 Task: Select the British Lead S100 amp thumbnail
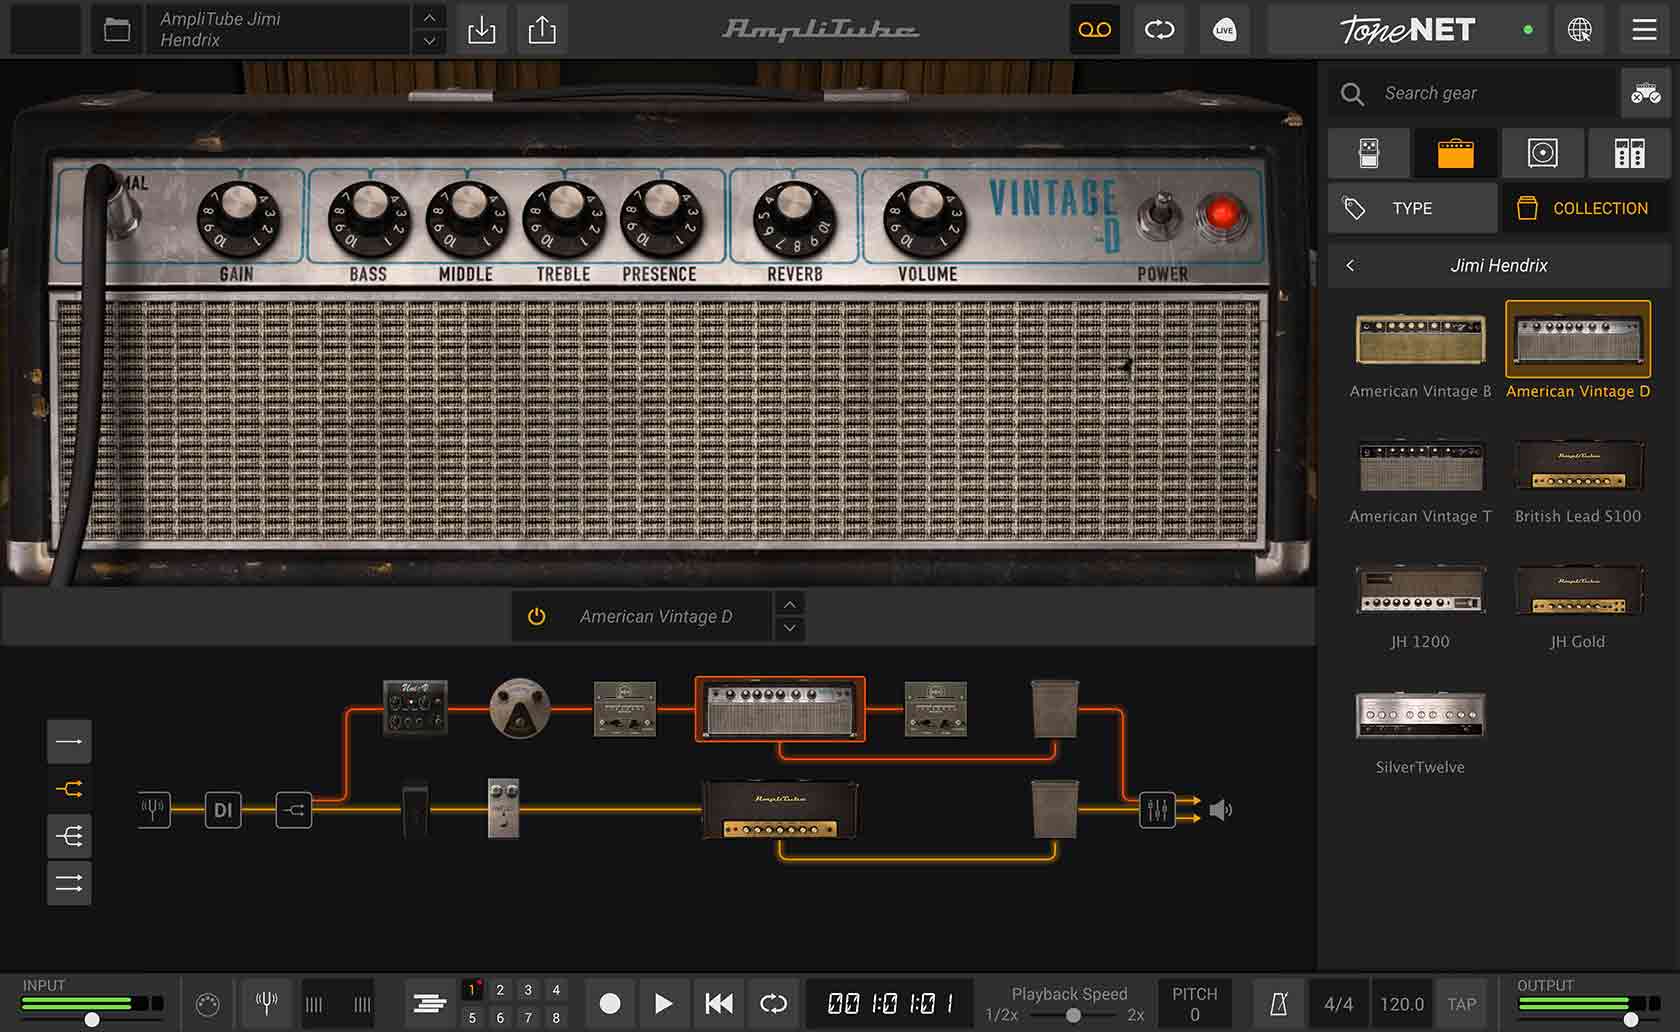pos(1577,467)
